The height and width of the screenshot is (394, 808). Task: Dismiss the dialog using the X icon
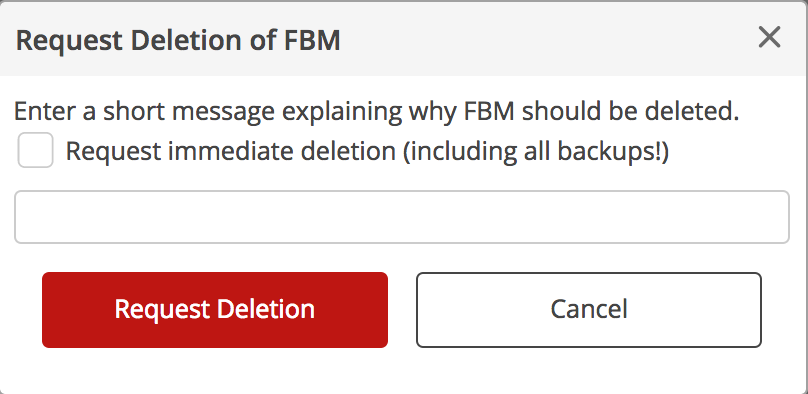(x=769, y=38)
